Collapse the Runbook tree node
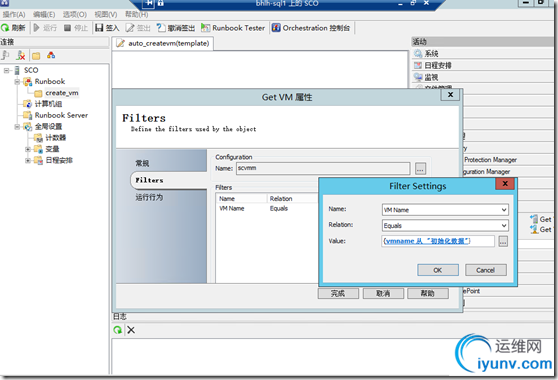 (x=17, y=82)
